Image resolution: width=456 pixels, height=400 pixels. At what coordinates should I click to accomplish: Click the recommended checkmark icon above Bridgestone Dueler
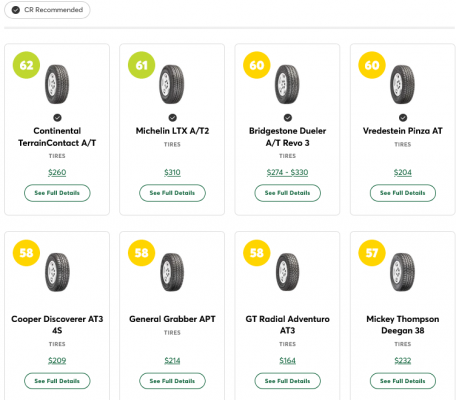[288, 118]
